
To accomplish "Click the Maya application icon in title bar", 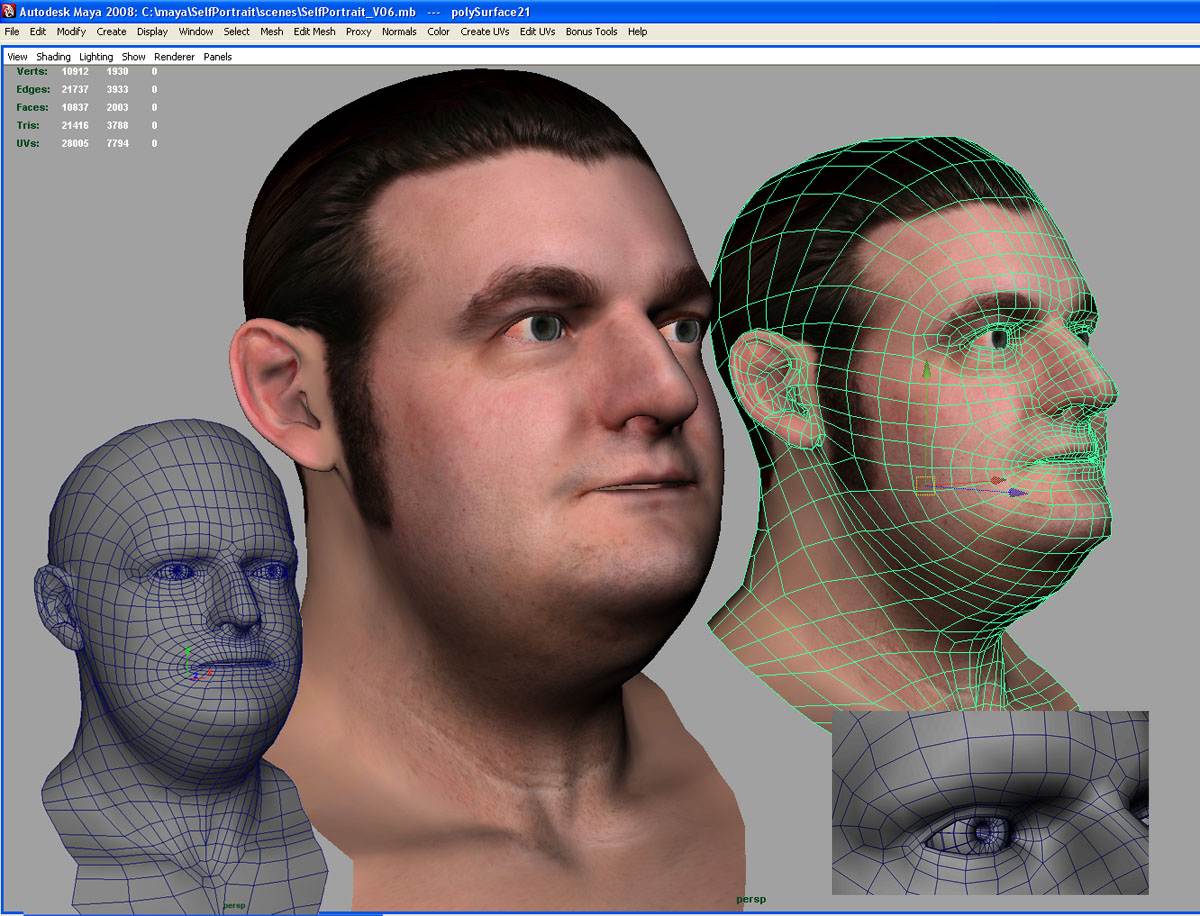I will point(9,10).
